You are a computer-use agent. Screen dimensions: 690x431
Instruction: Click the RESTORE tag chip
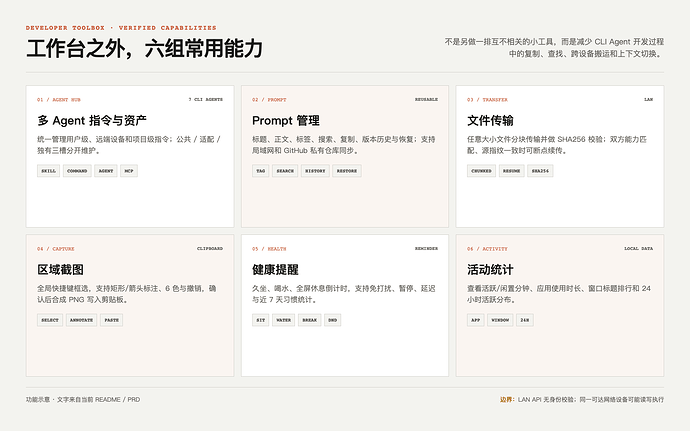[x=347, y=171]
